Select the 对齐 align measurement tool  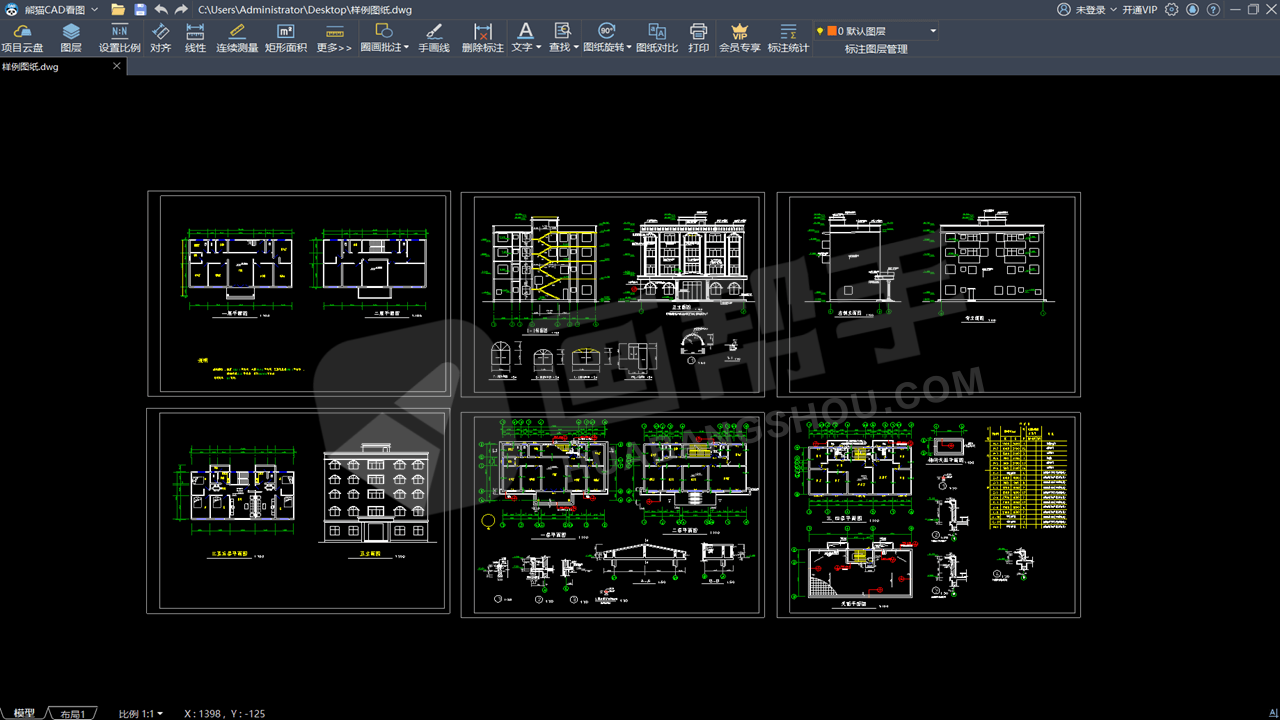[x=161, y=38]
